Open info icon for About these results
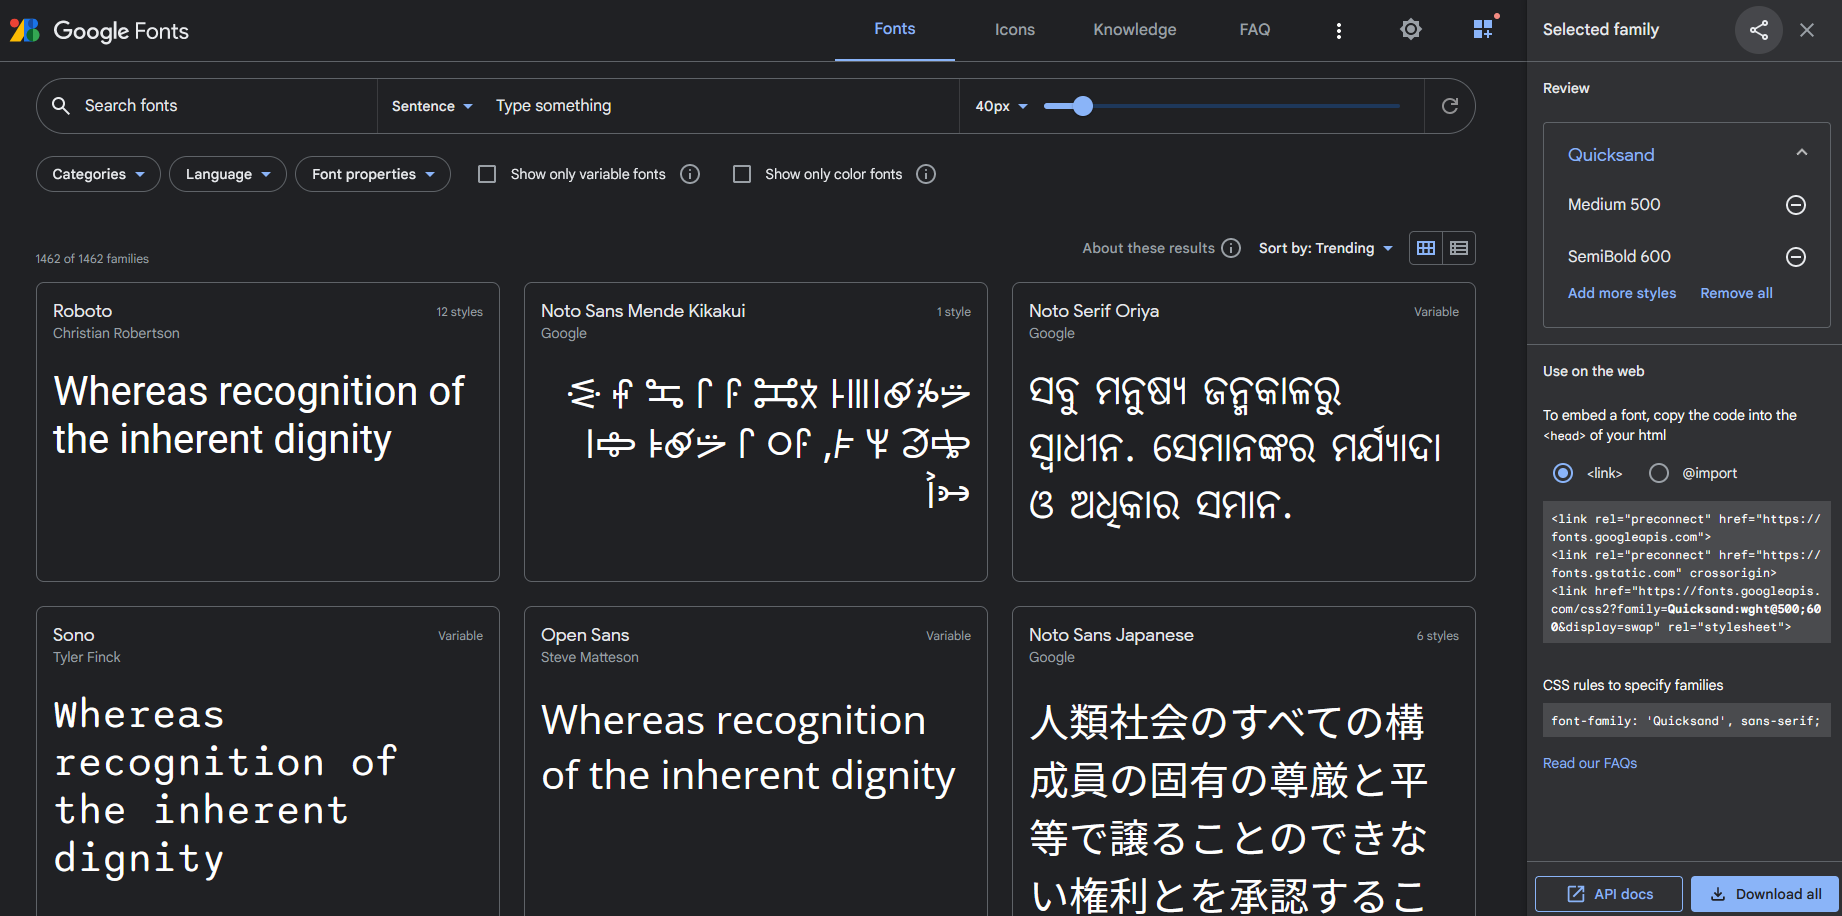Screen dimensions: 1842x916 (x=1231, y=248)
